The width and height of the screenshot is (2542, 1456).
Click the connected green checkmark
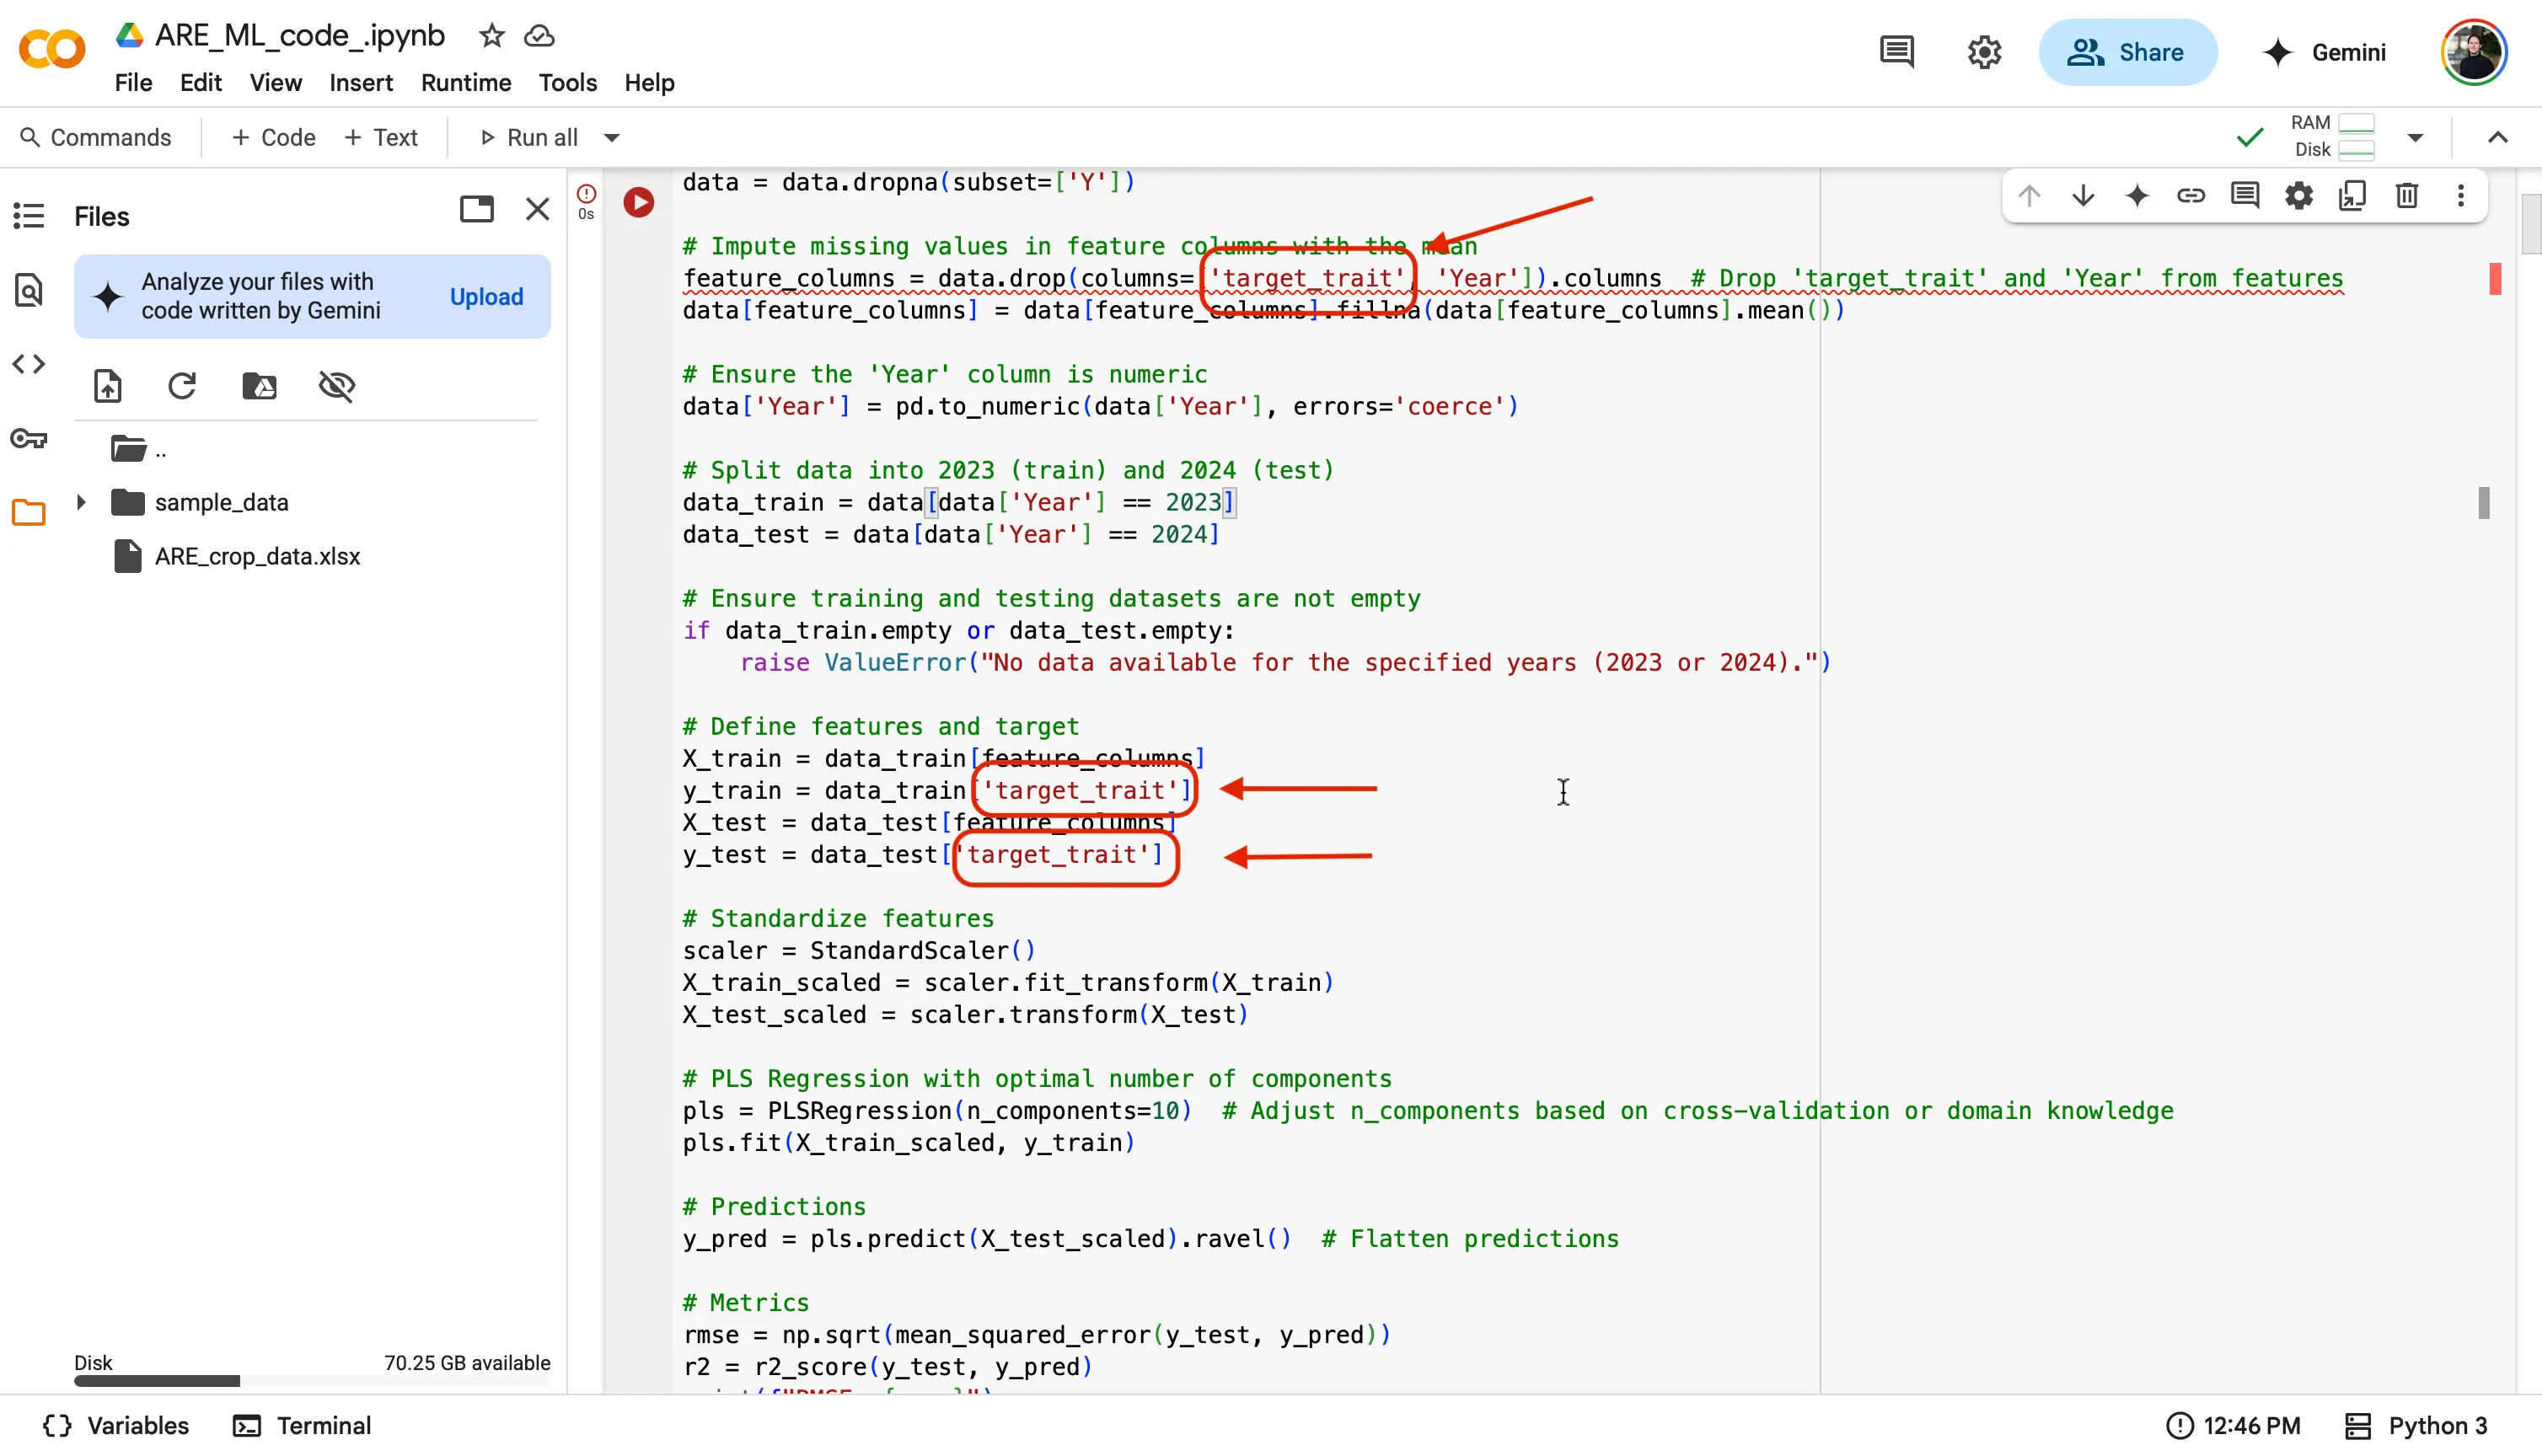pos(2249,138)
